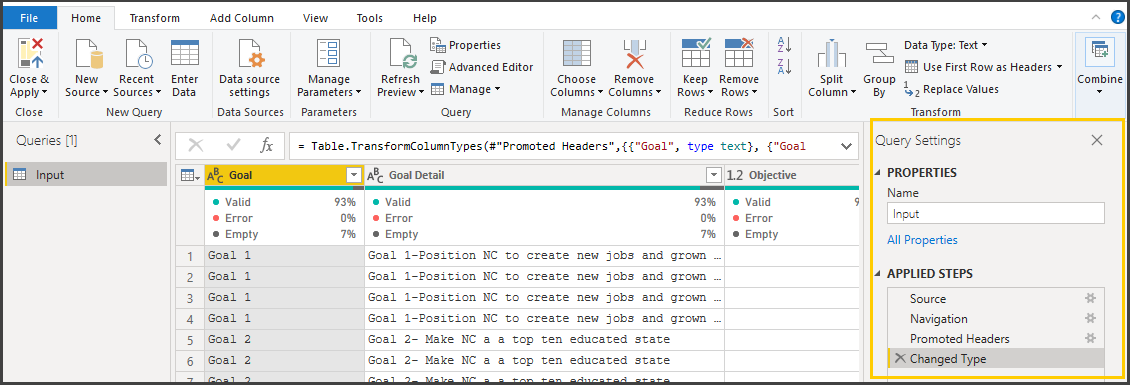The image size is (1130, 385).
Task: Open Use First Row as Headers dropdown arrow
Action: [1059, 67]
